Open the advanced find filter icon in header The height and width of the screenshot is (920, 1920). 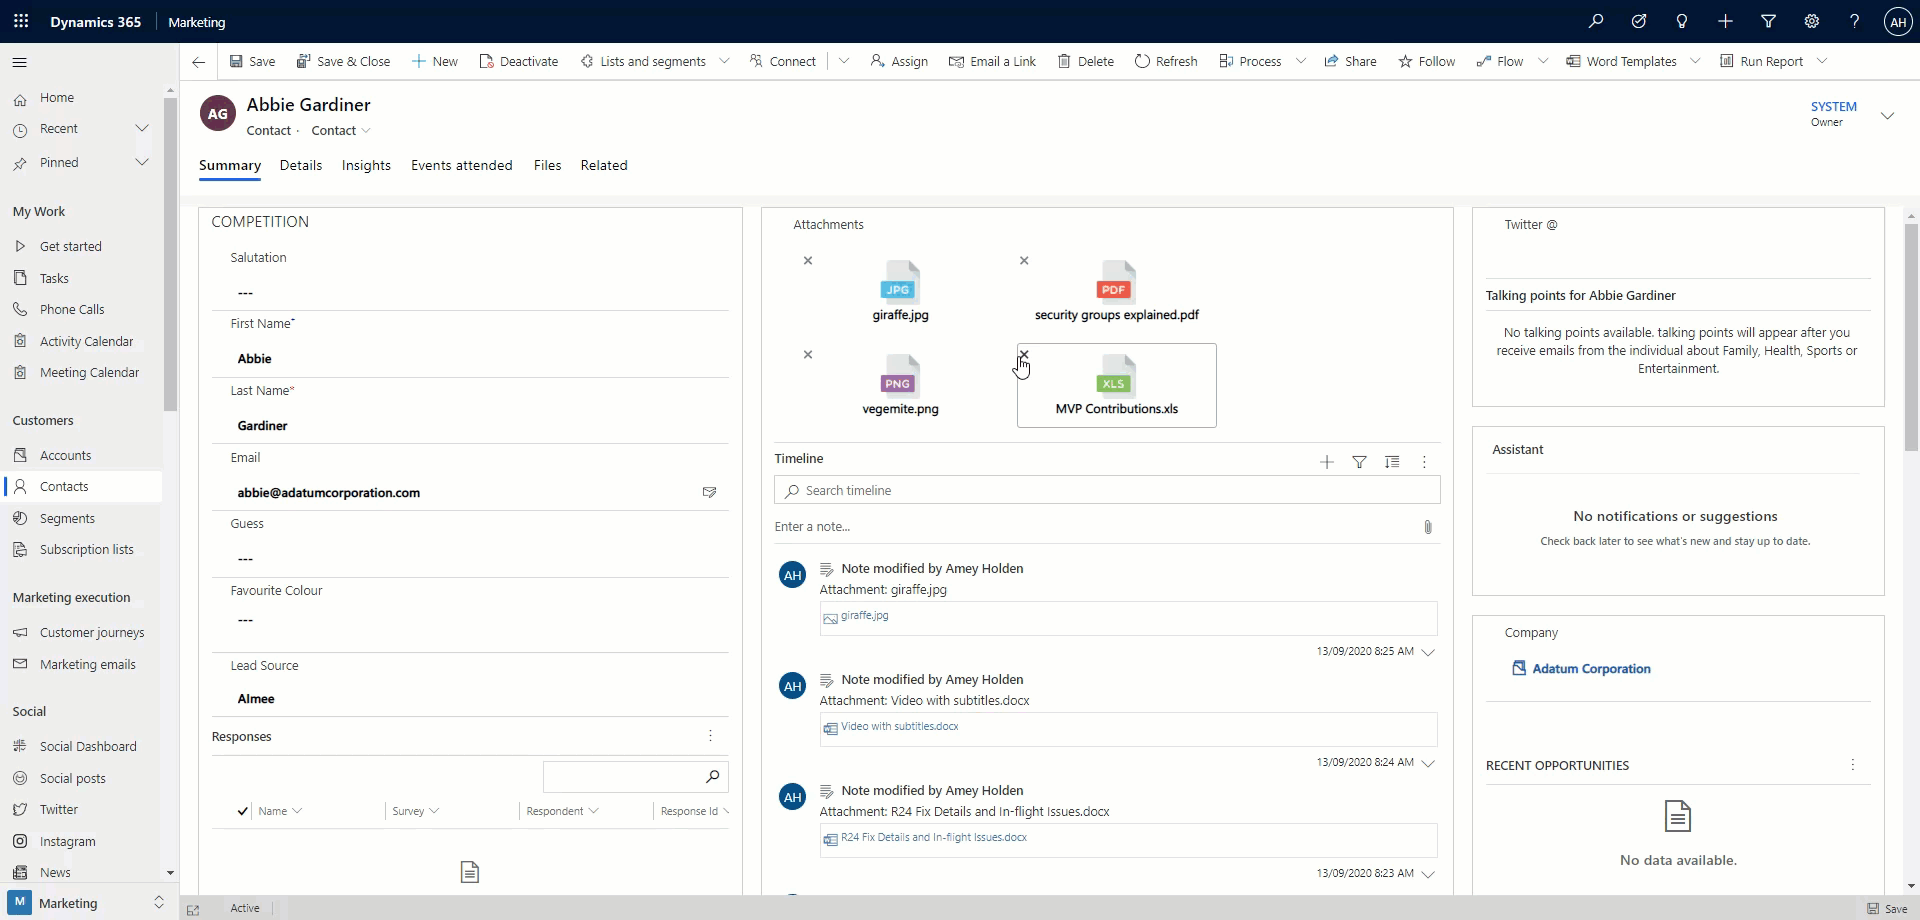[1768, 21]
